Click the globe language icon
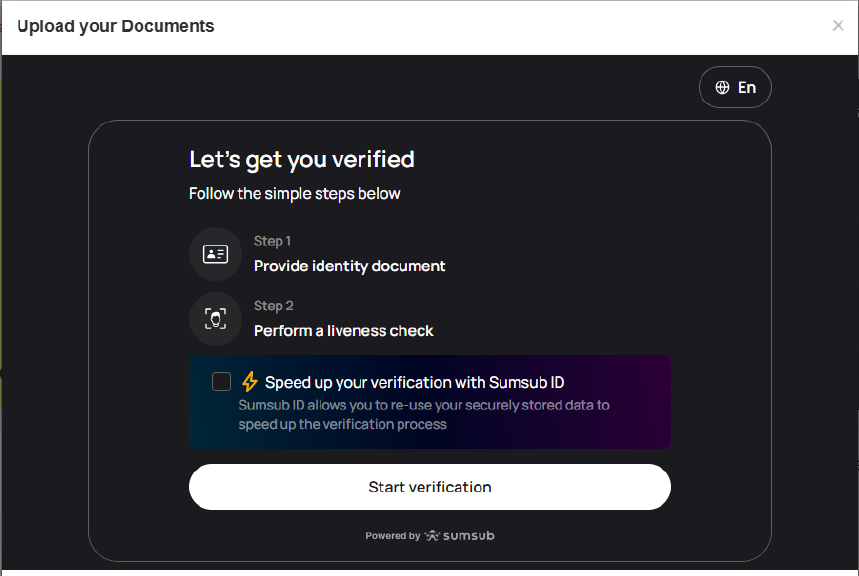 [722, 88]
